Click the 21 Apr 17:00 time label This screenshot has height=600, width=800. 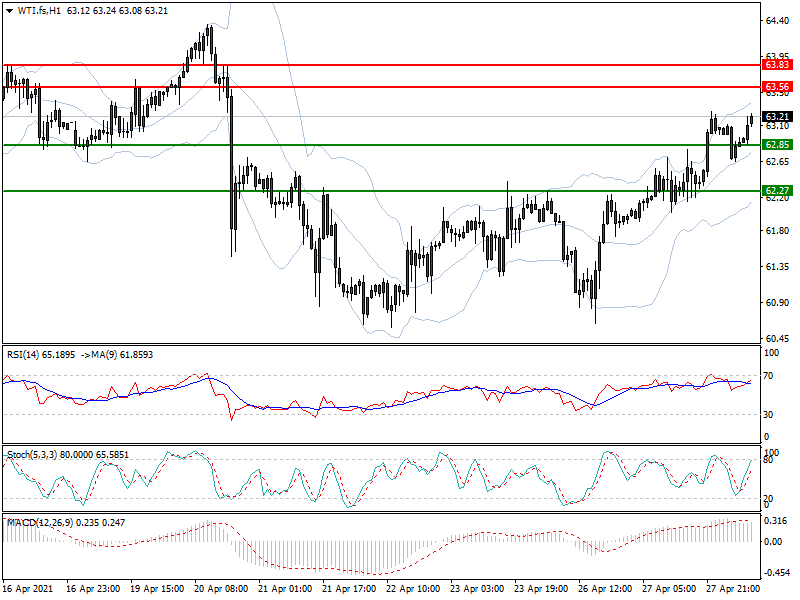pos(349,589)
